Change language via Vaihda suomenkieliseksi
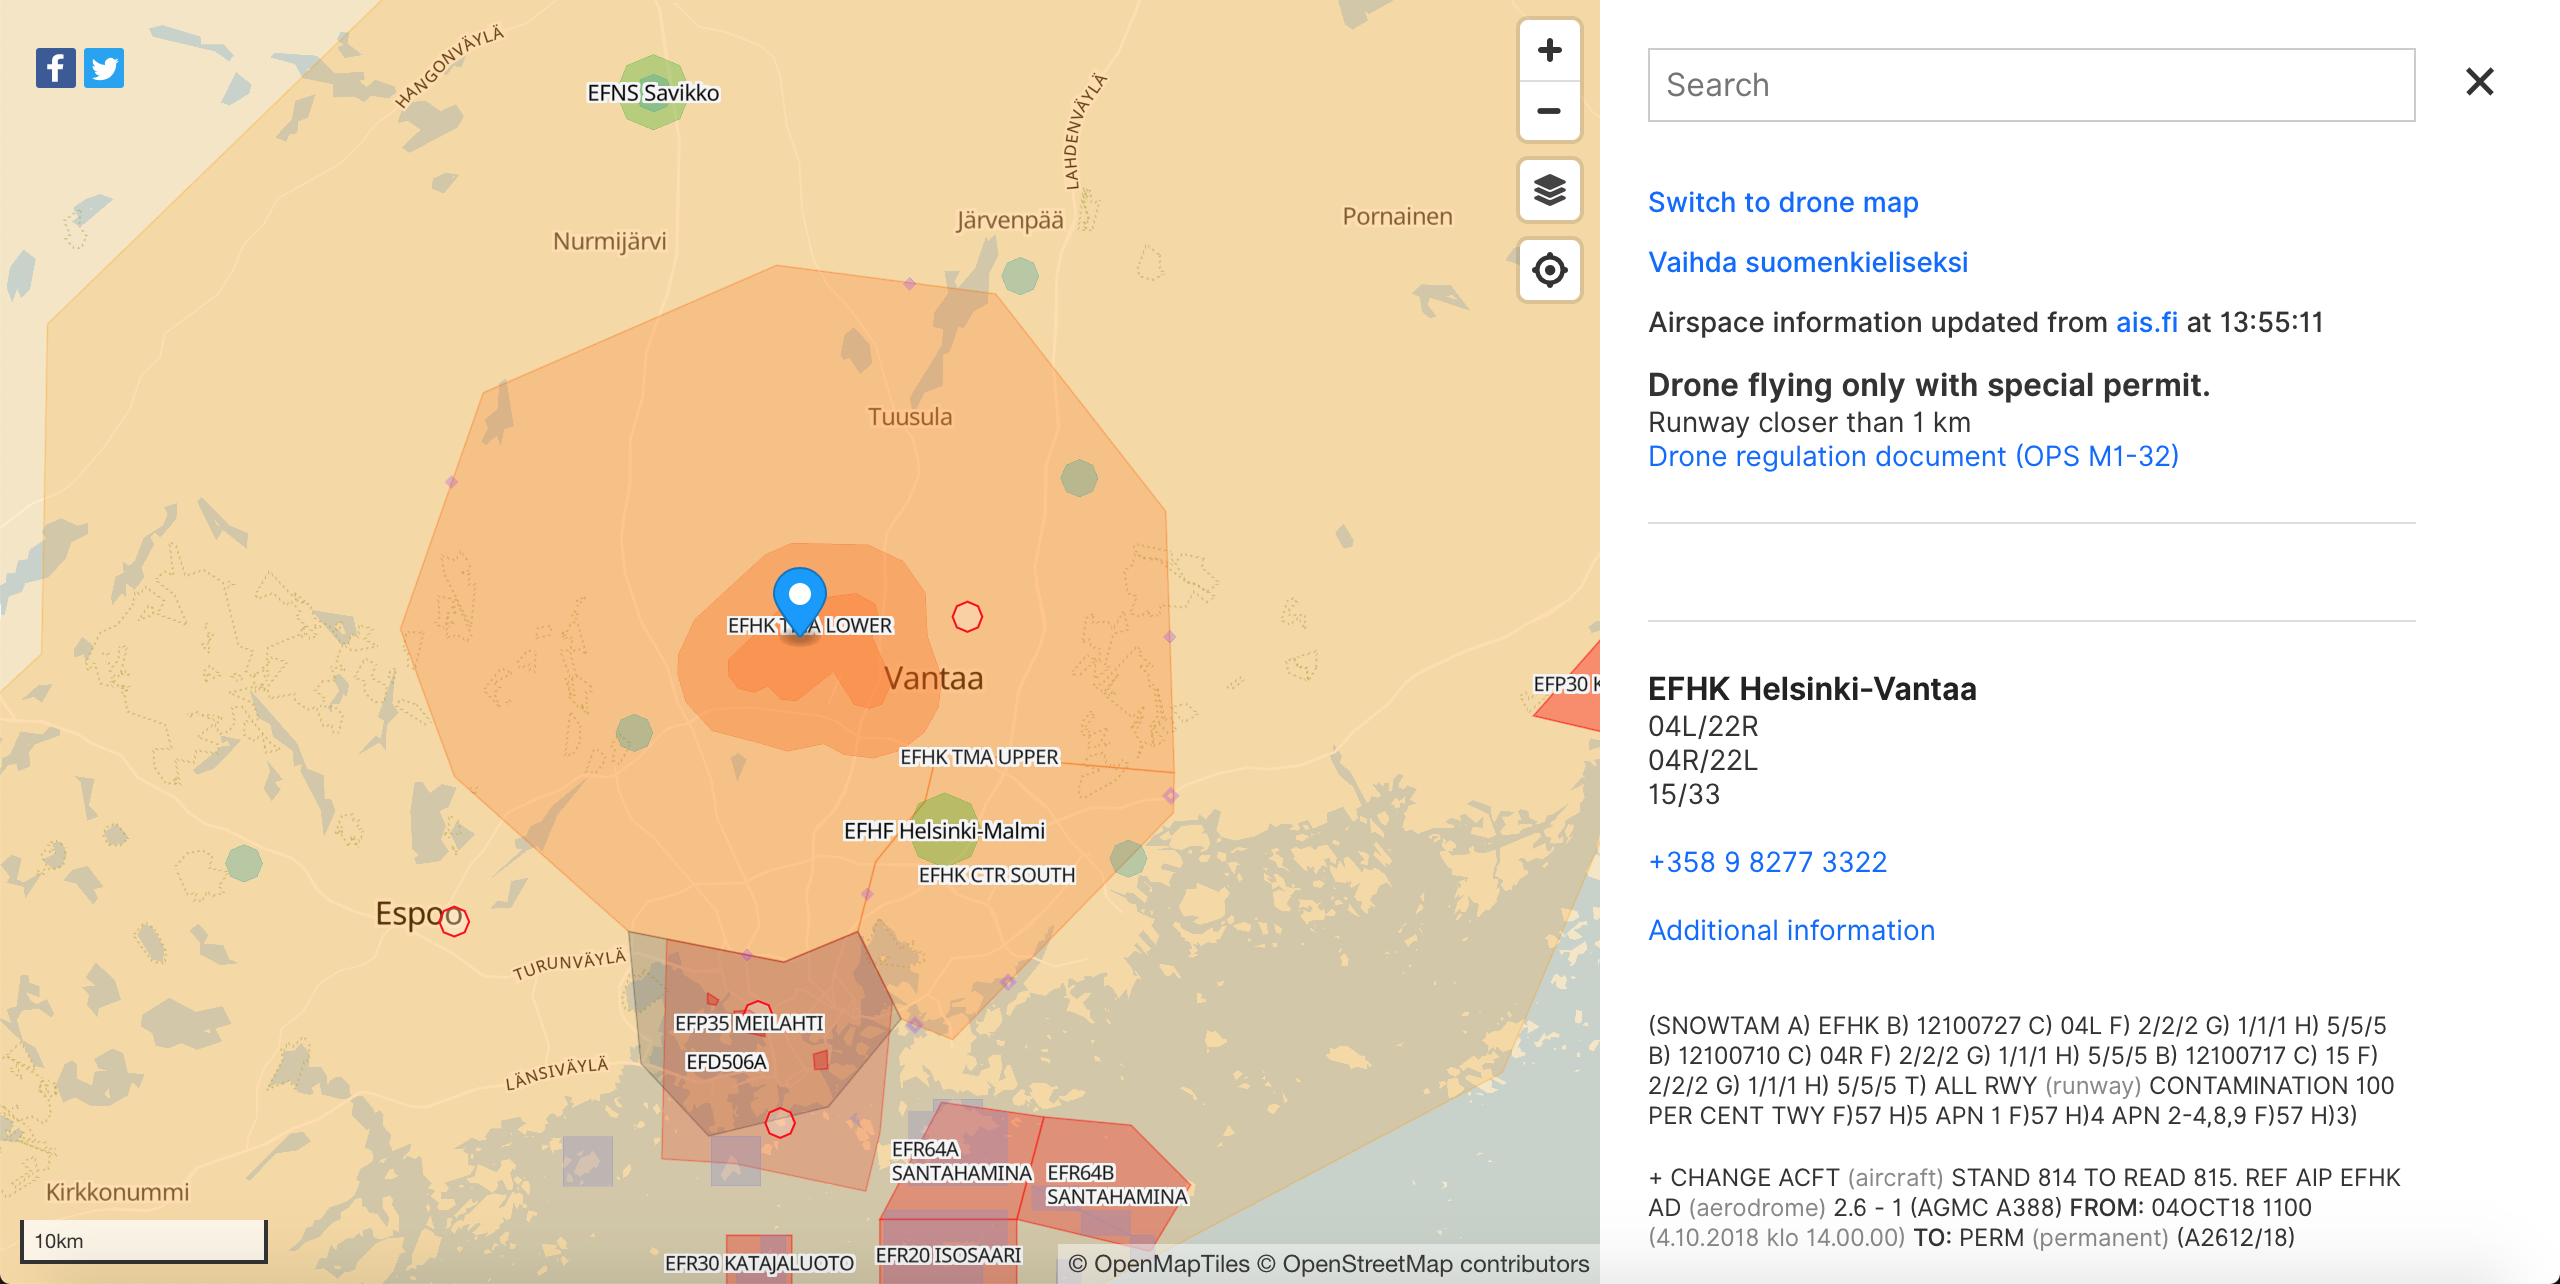The width and height of the screenshot is (2560, 1284). 1808,262
